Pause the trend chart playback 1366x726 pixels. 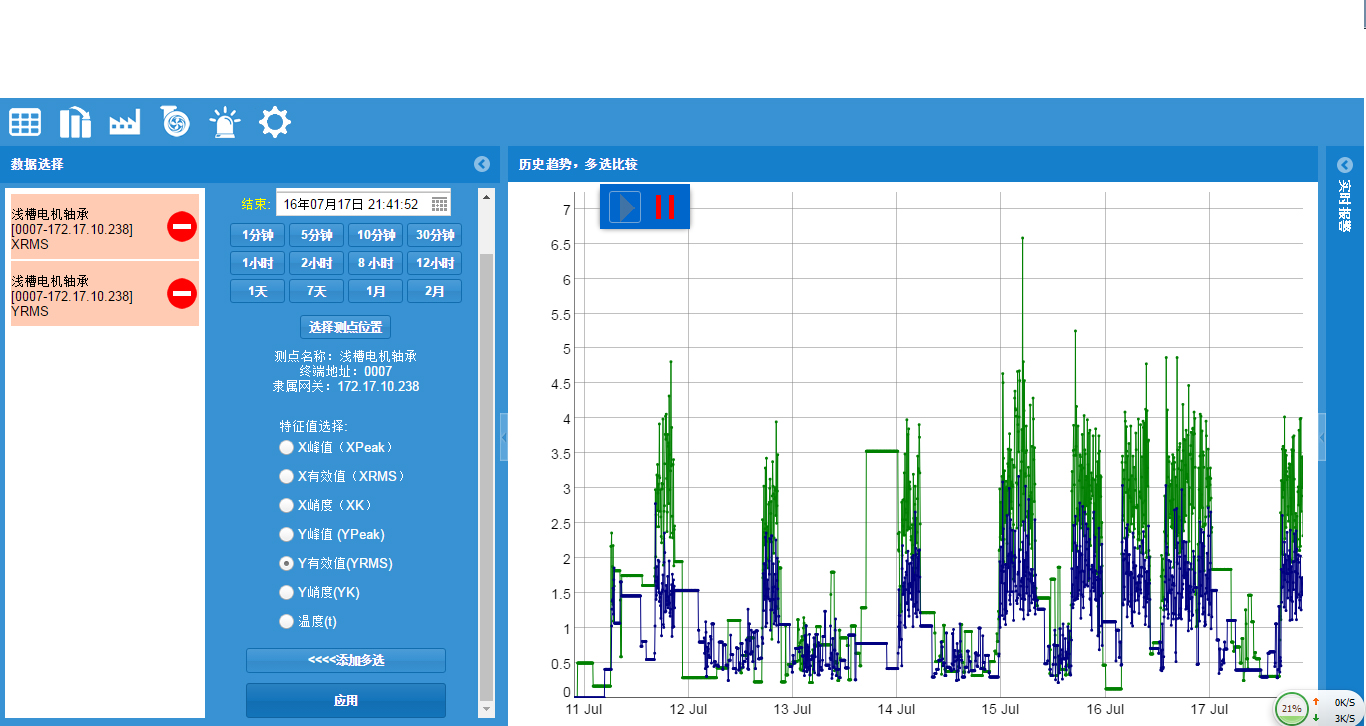(x=664, y=207)
